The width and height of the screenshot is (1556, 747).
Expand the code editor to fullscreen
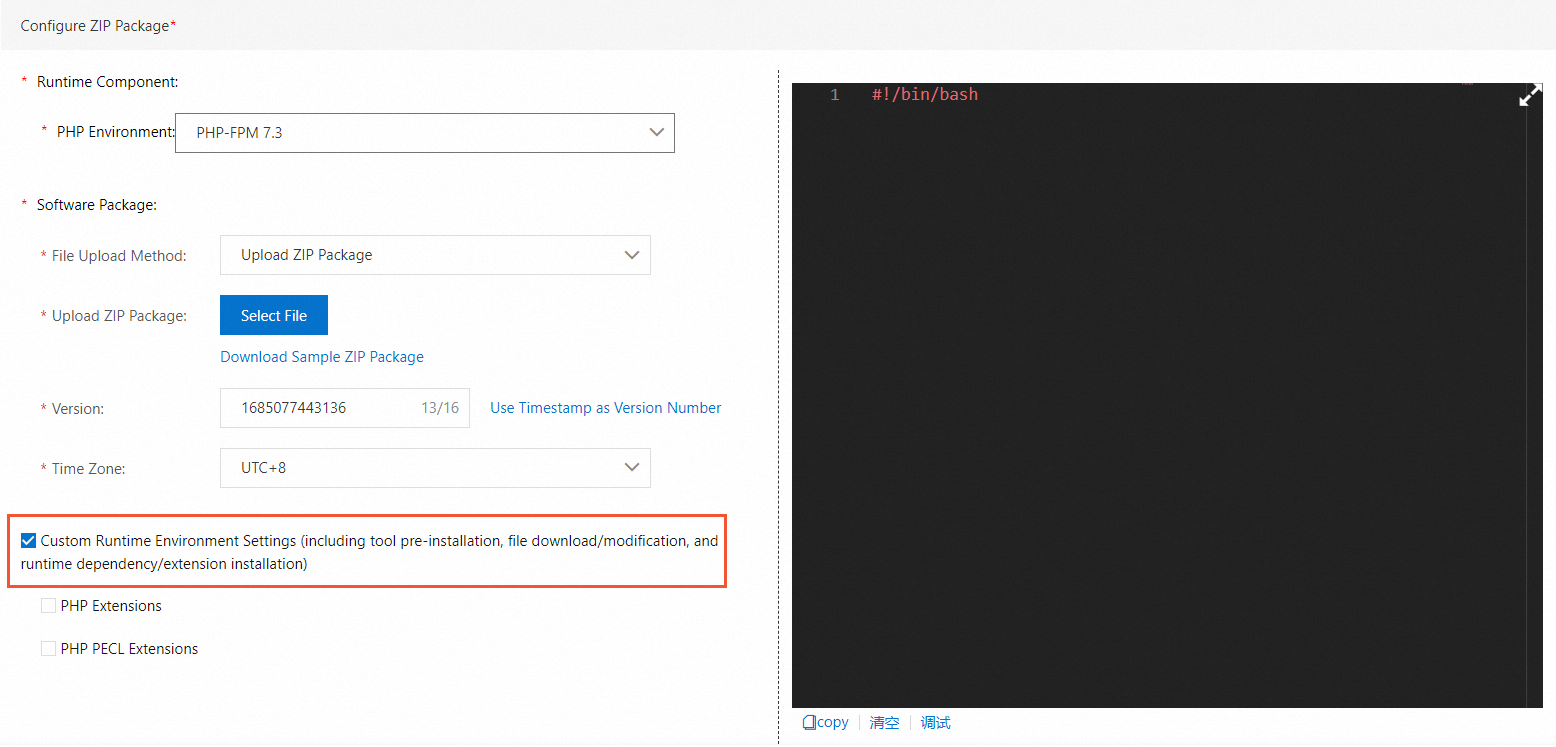tap(1530, 95)
